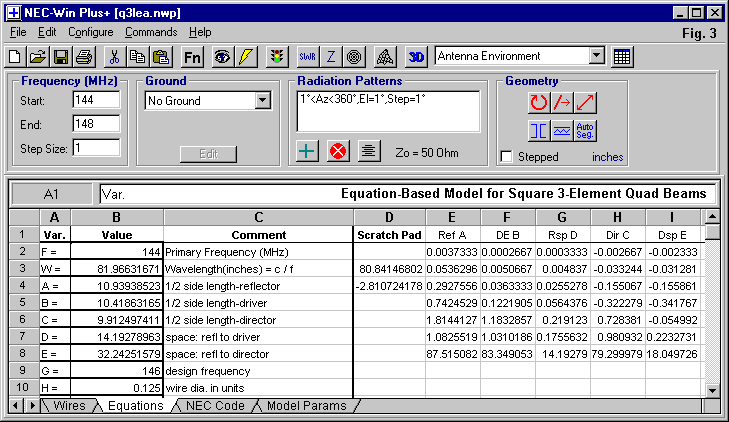
Task: Click the vertical scrollbar down arrow
Action: point(712,390)
